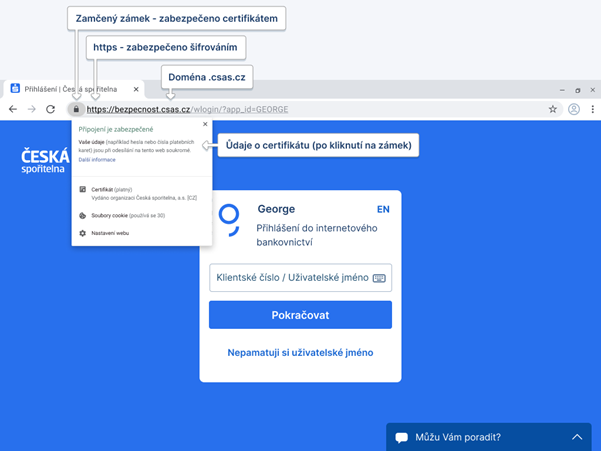Select the Přihlášení Česká spořitelna tab
Viewport: 601px width, 451px height.
(74, 89)
